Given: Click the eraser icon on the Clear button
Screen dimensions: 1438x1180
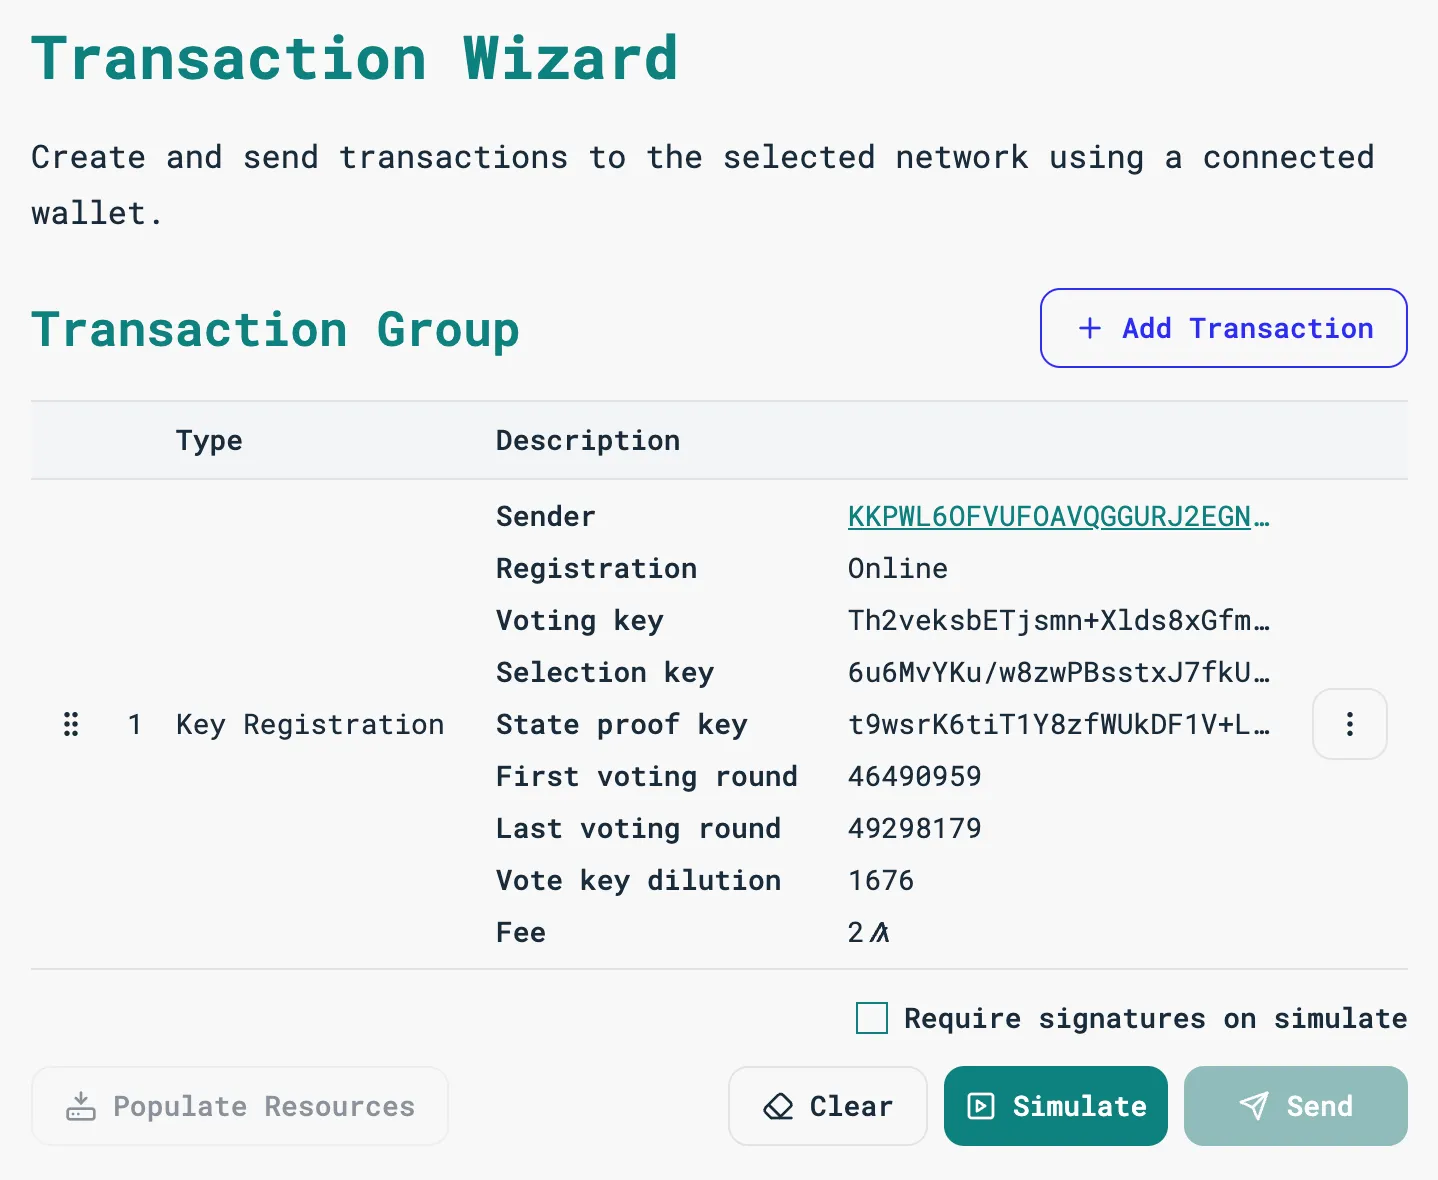Looking at the screenshot, I should pos(778,1106).
